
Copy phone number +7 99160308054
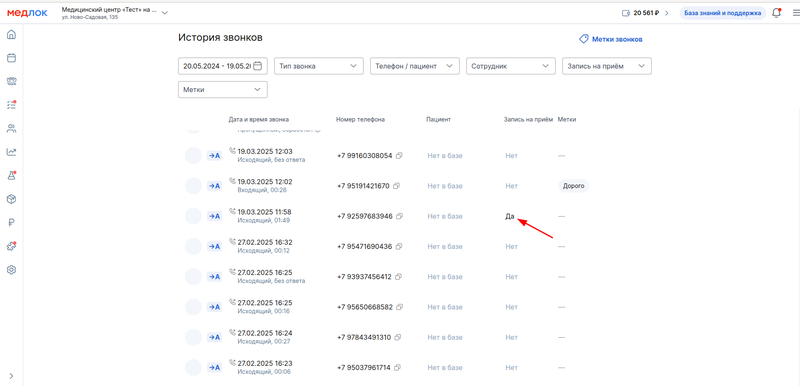(x=399, y=156)
